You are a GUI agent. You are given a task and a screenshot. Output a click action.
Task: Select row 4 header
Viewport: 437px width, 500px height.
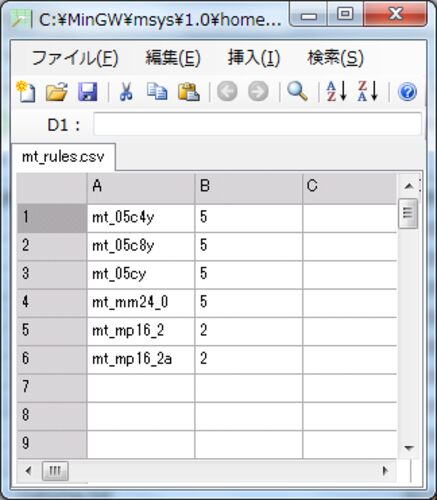pos(52,303)
